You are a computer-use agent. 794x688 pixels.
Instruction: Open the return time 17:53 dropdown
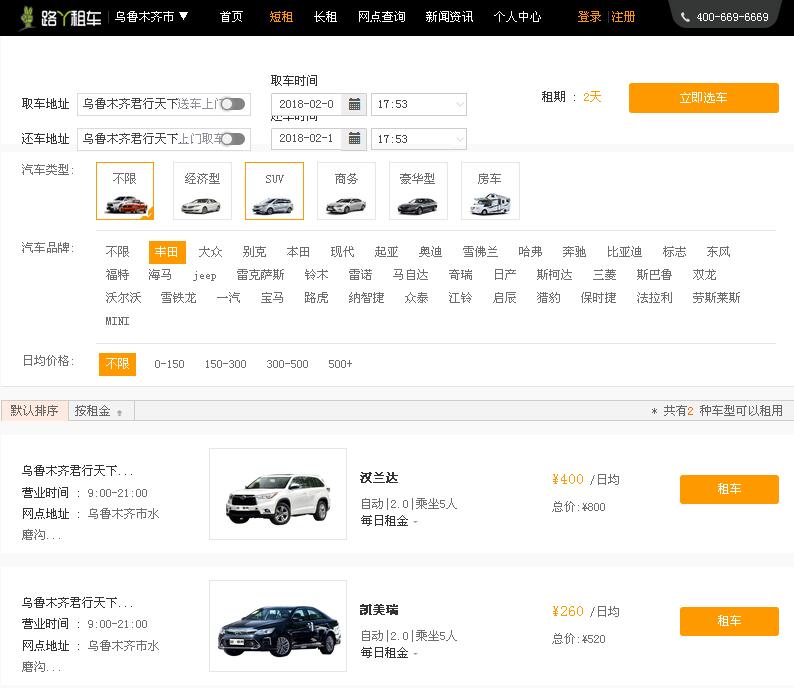coord(418,139)
